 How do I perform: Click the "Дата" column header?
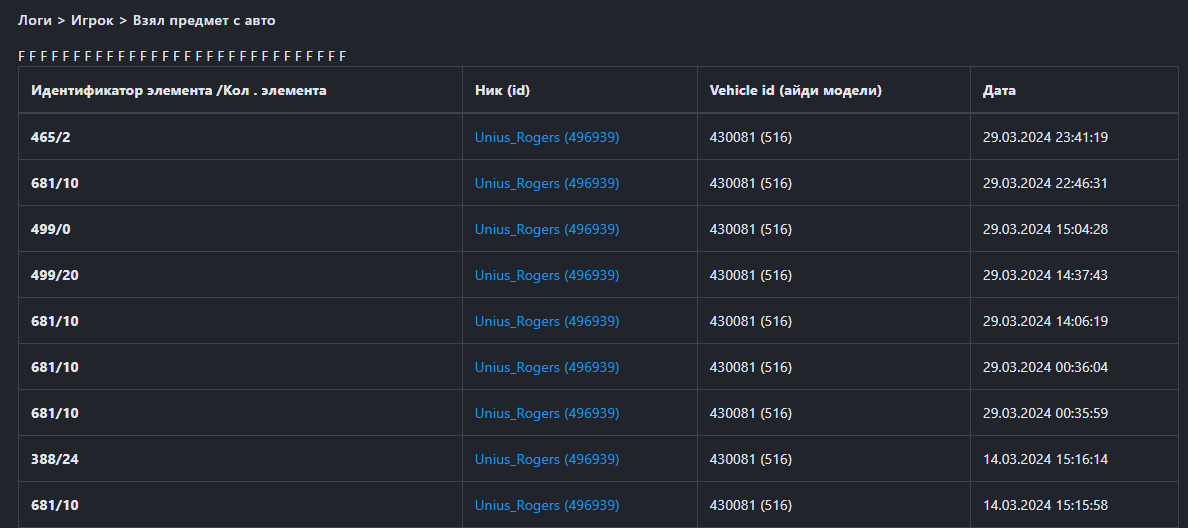[x=999, y=90]
